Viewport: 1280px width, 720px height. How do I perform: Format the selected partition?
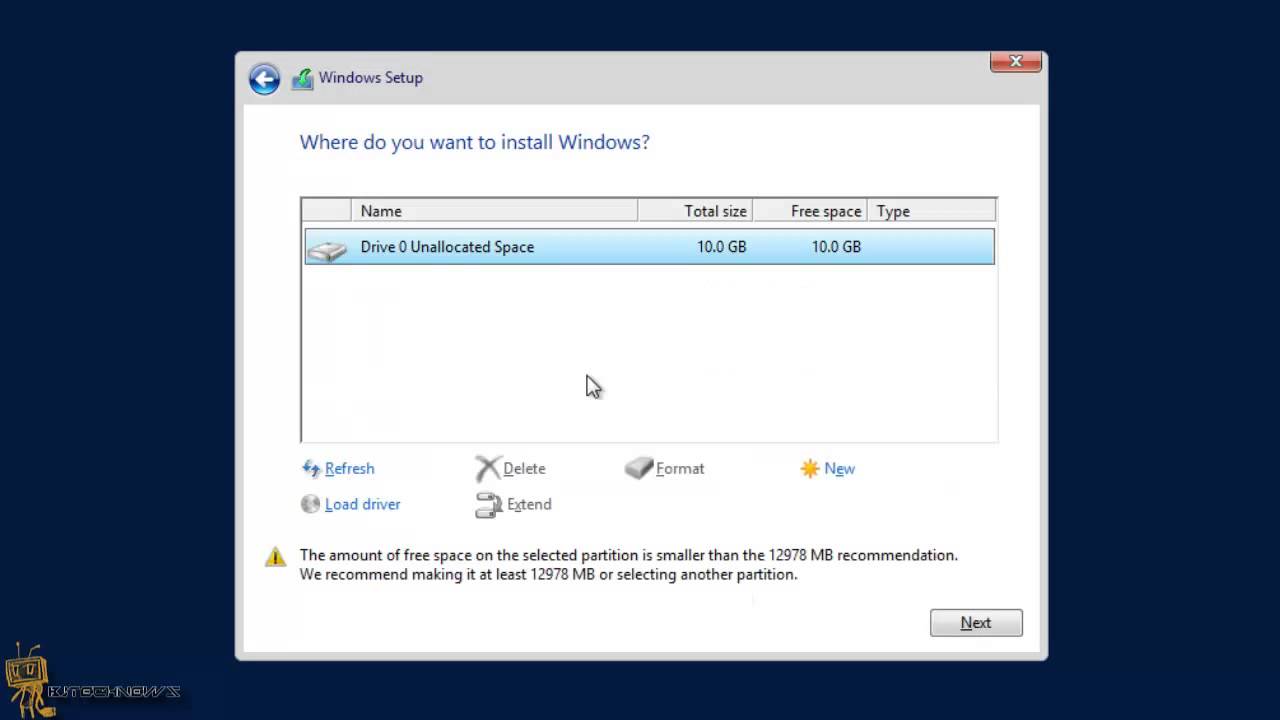pos(680,468)
